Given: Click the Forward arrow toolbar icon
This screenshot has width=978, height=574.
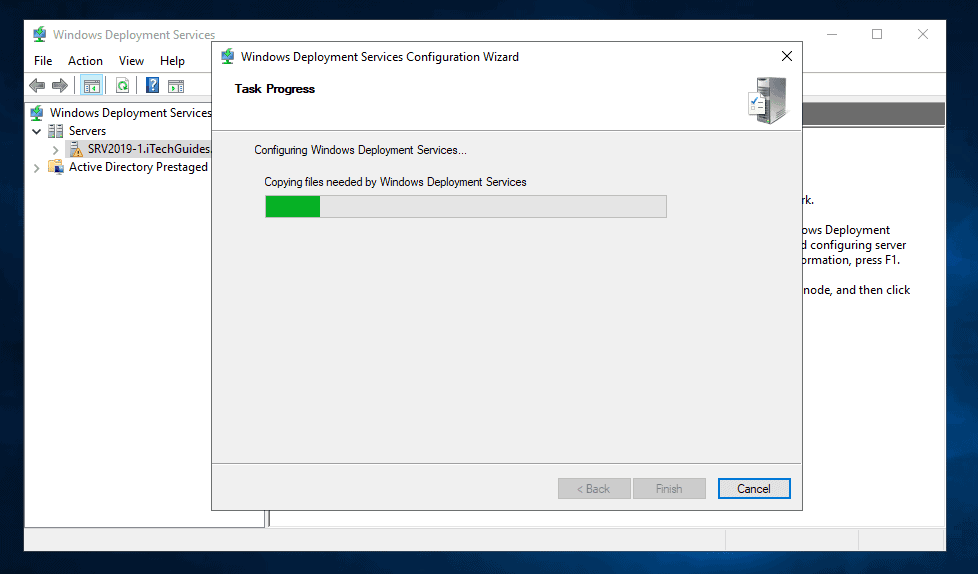Looking at the screenshot, I should [60, 86].
